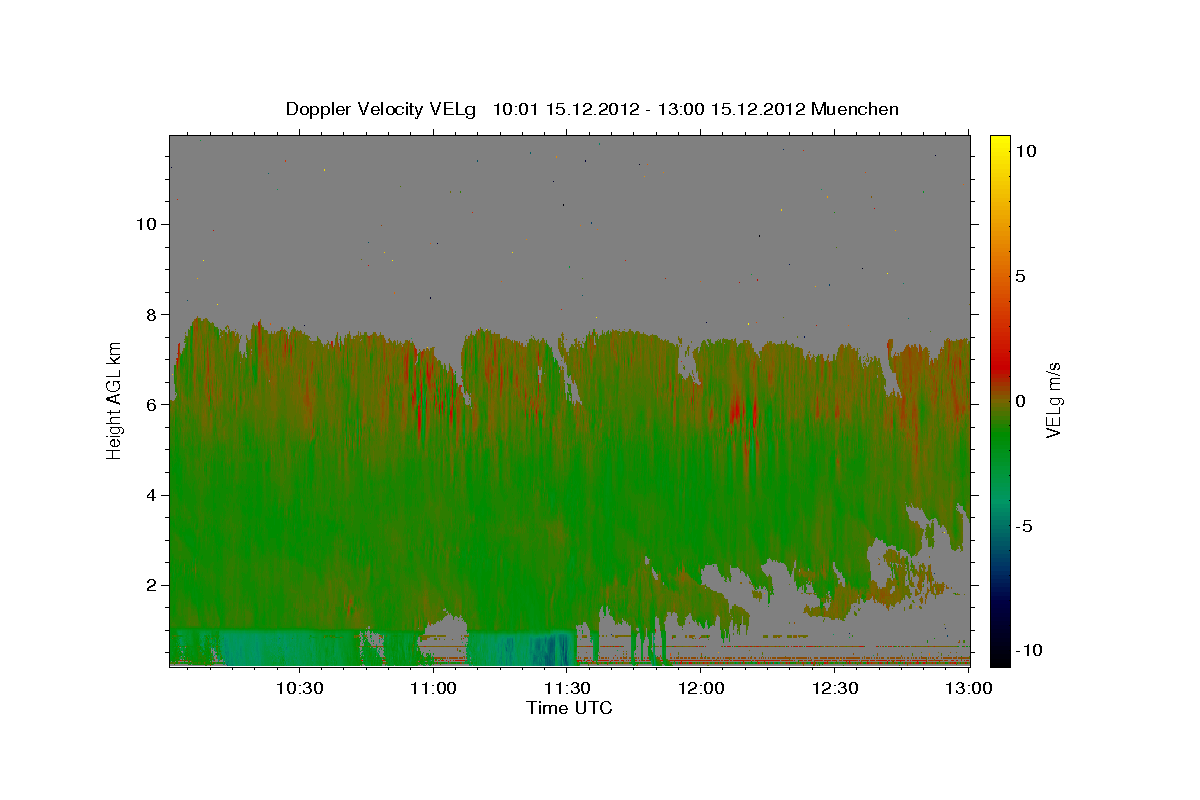Click the black bottom of the colorbar

(1000, 655)
